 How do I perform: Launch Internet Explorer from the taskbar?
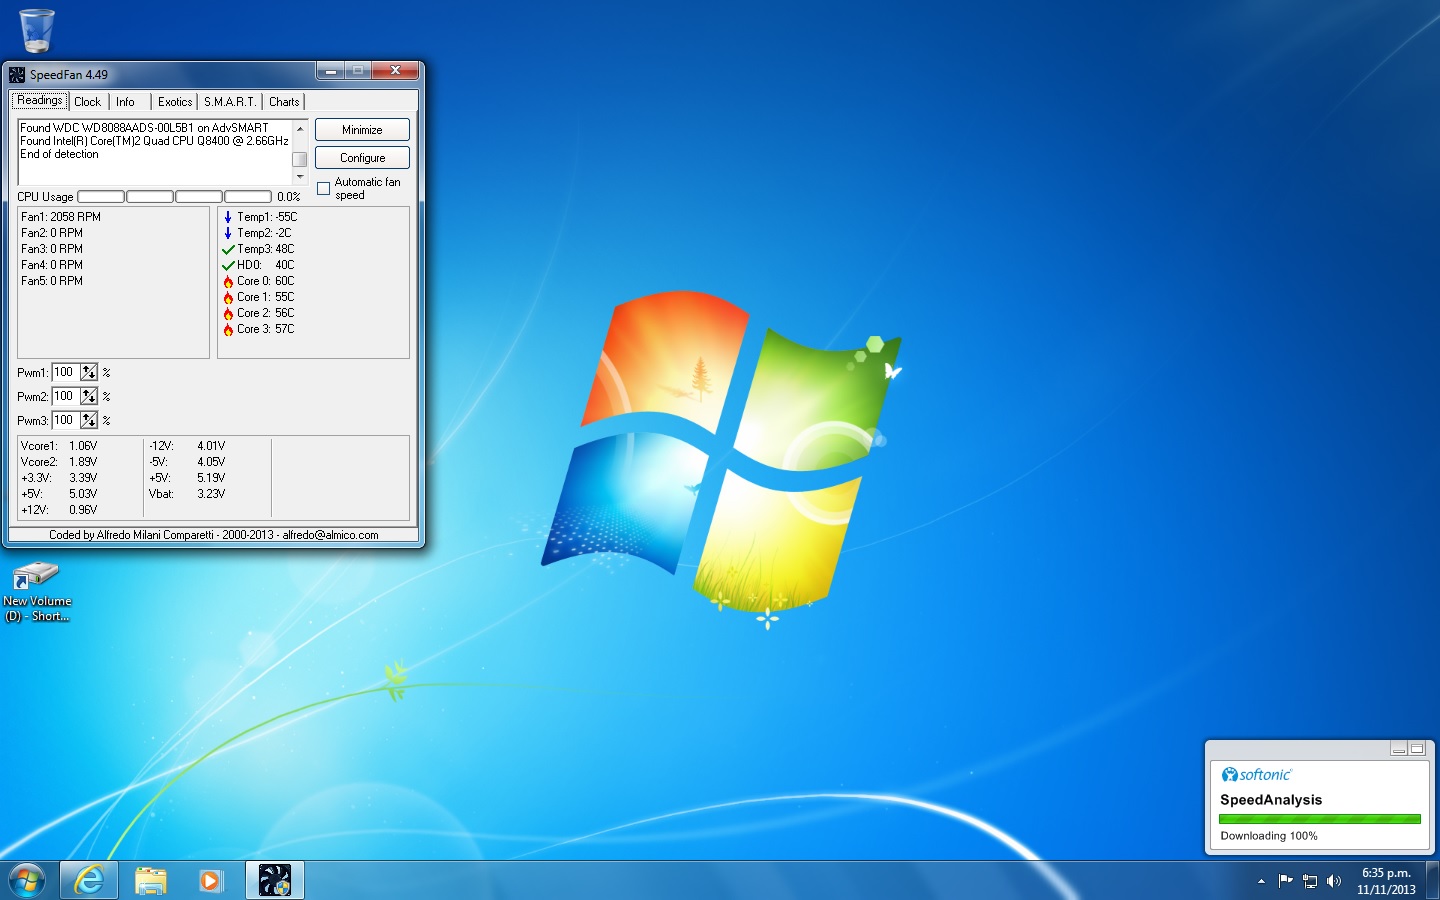point(90,881)
